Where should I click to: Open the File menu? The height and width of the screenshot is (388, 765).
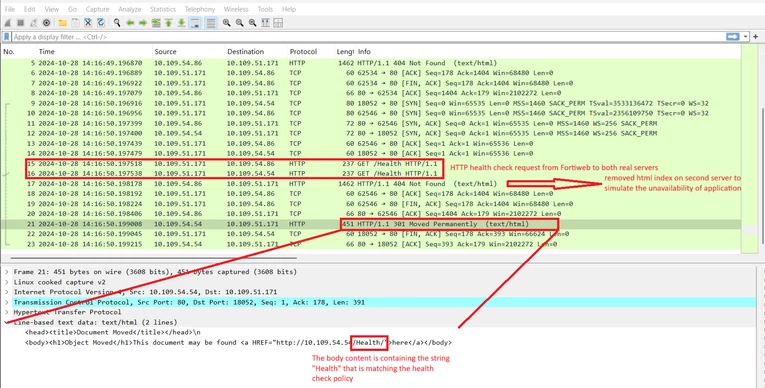[x=9, y=9]
